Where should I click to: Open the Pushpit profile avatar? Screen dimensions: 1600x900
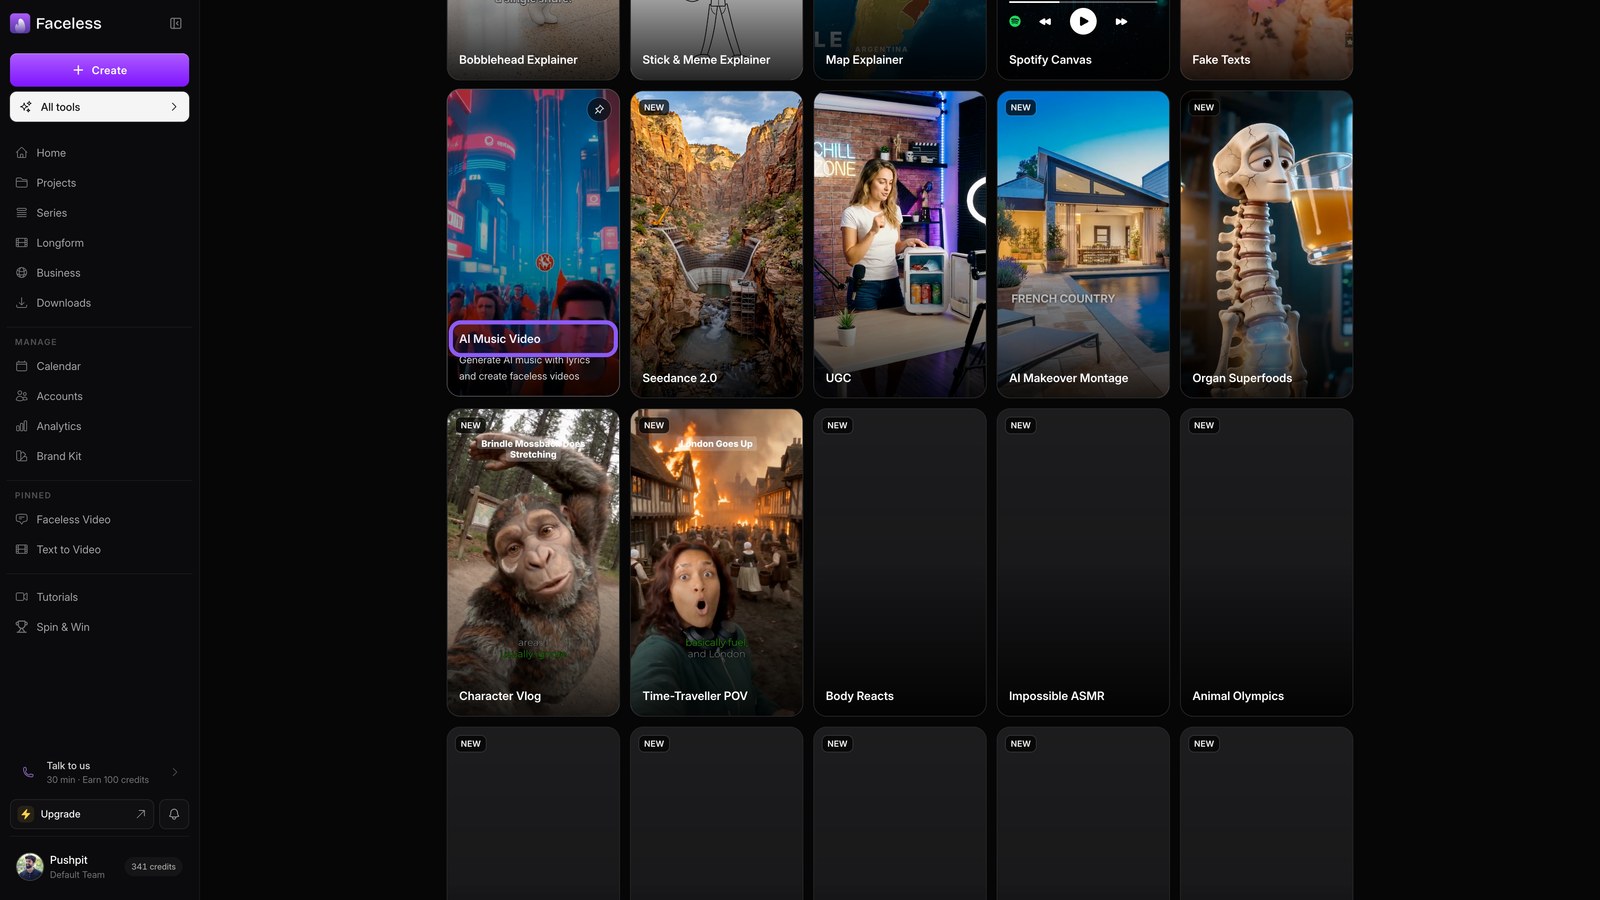point(30,867)
